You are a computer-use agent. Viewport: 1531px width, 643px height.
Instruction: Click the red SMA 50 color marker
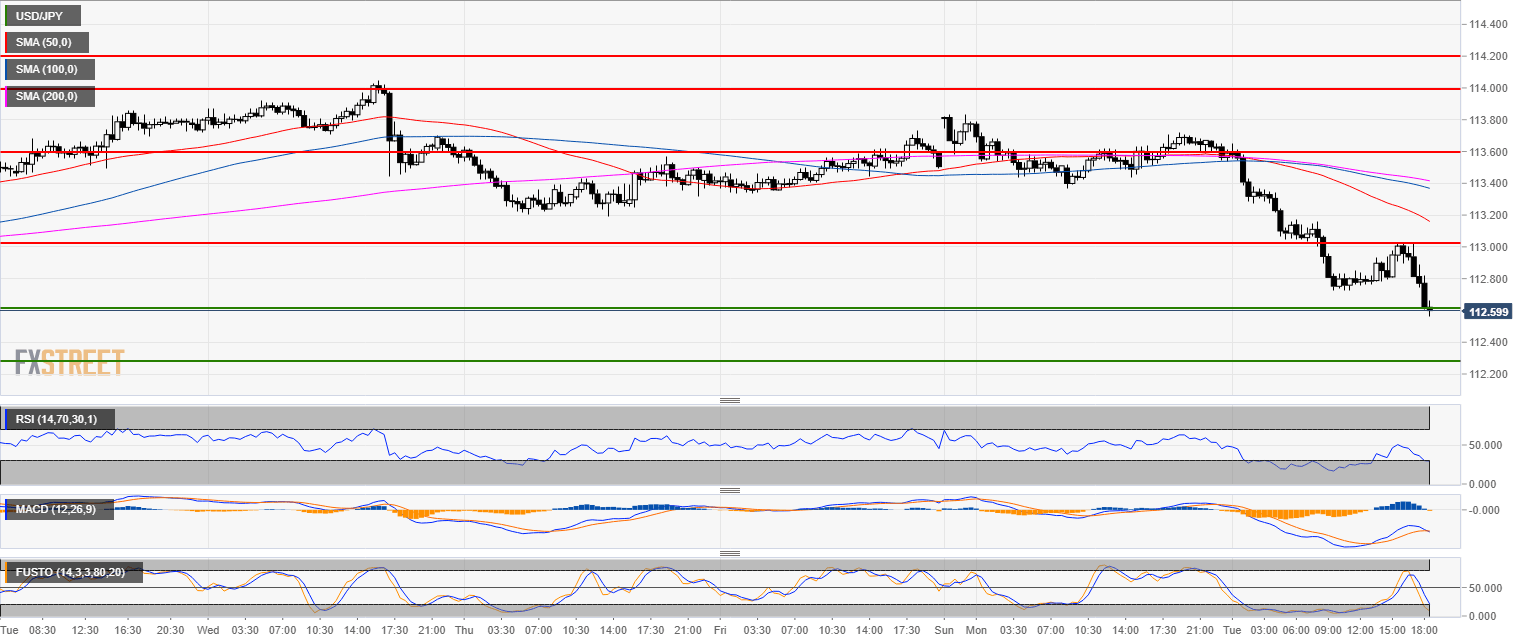(x=7, y=43)
